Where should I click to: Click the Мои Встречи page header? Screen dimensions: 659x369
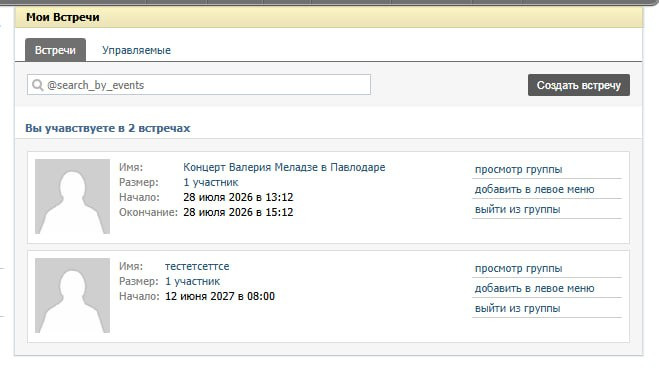(x=63, y=17)
